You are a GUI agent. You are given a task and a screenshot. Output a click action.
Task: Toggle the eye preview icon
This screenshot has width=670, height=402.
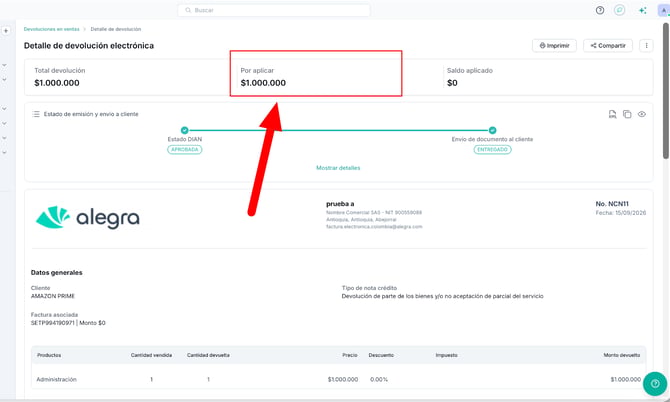(x=642, y=114)
